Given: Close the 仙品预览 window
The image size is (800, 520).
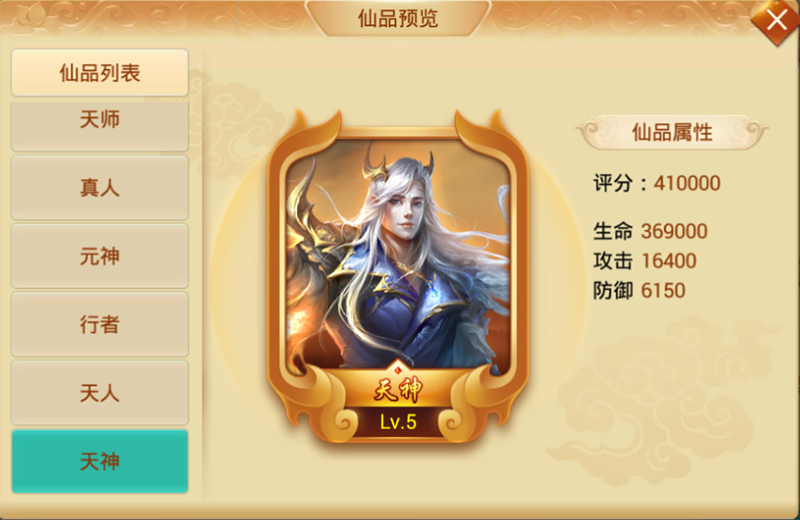Looking at the screenshot, I should click(777, 21).
